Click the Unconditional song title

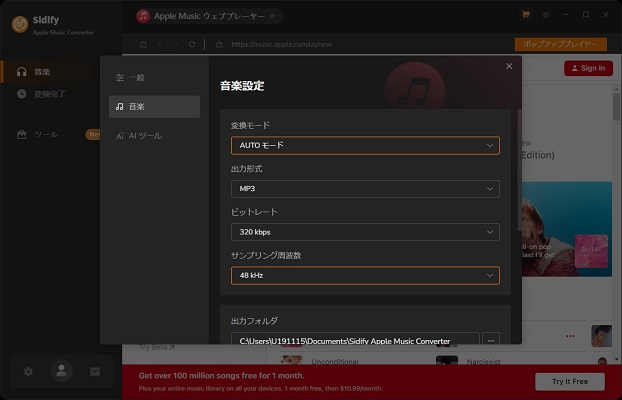[x=335, y=362]
